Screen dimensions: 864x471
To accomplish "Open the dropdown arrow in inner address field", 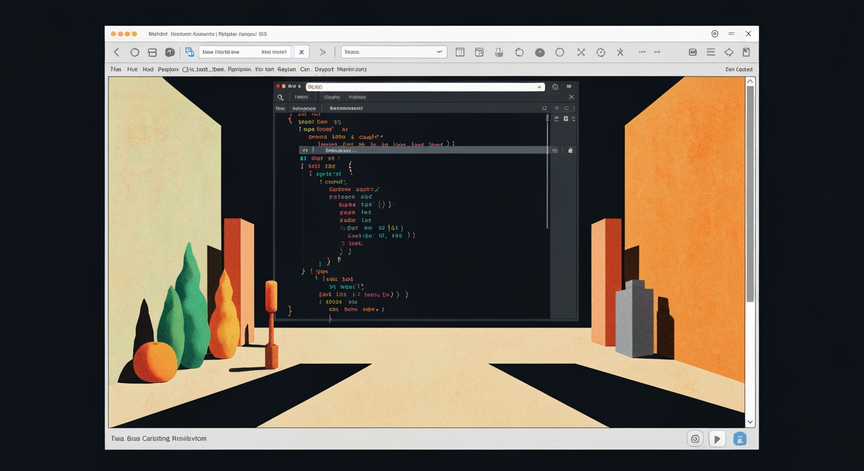I will (539, 87).
